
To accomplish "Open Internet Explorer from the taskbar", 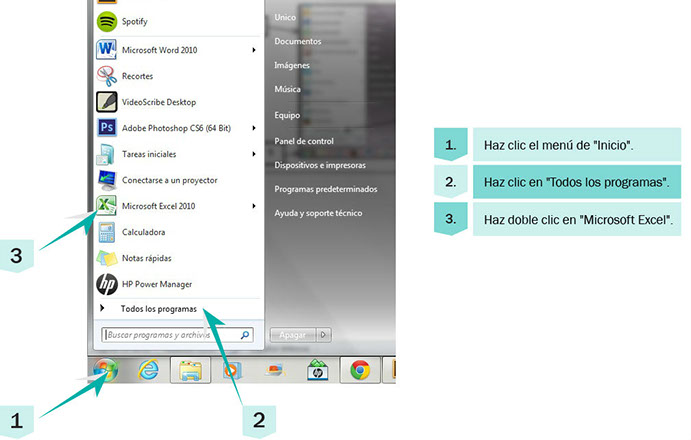I will point(149,370).
